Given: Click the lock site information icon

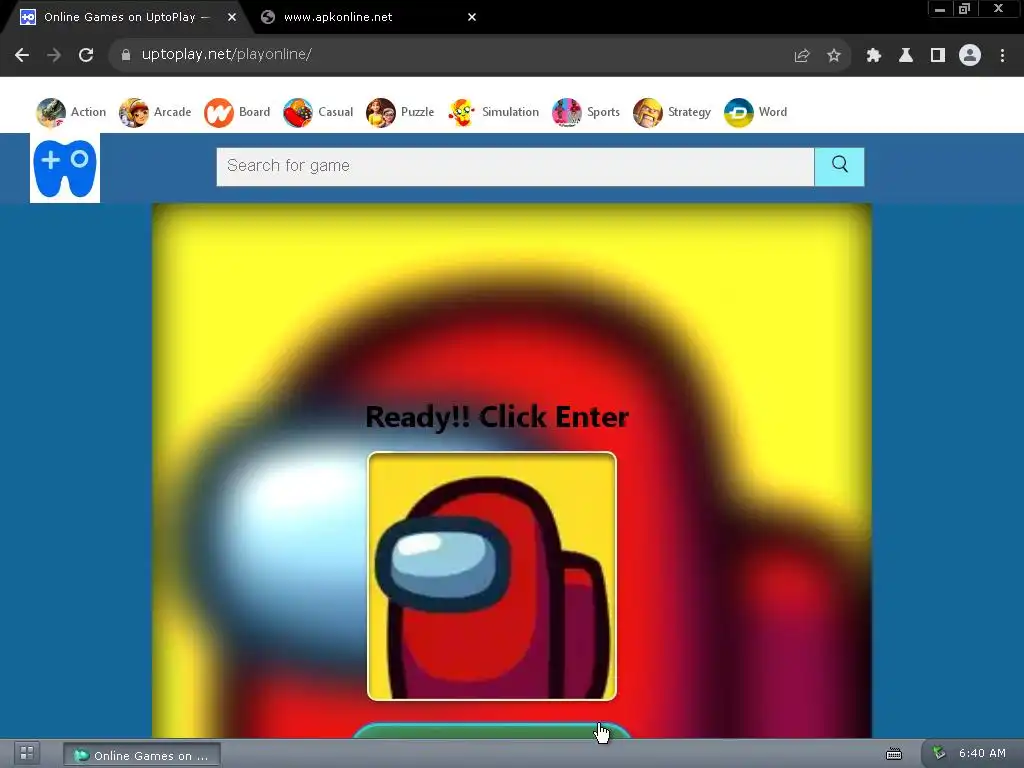Looking at the screenshot, I should click(126, 55).
